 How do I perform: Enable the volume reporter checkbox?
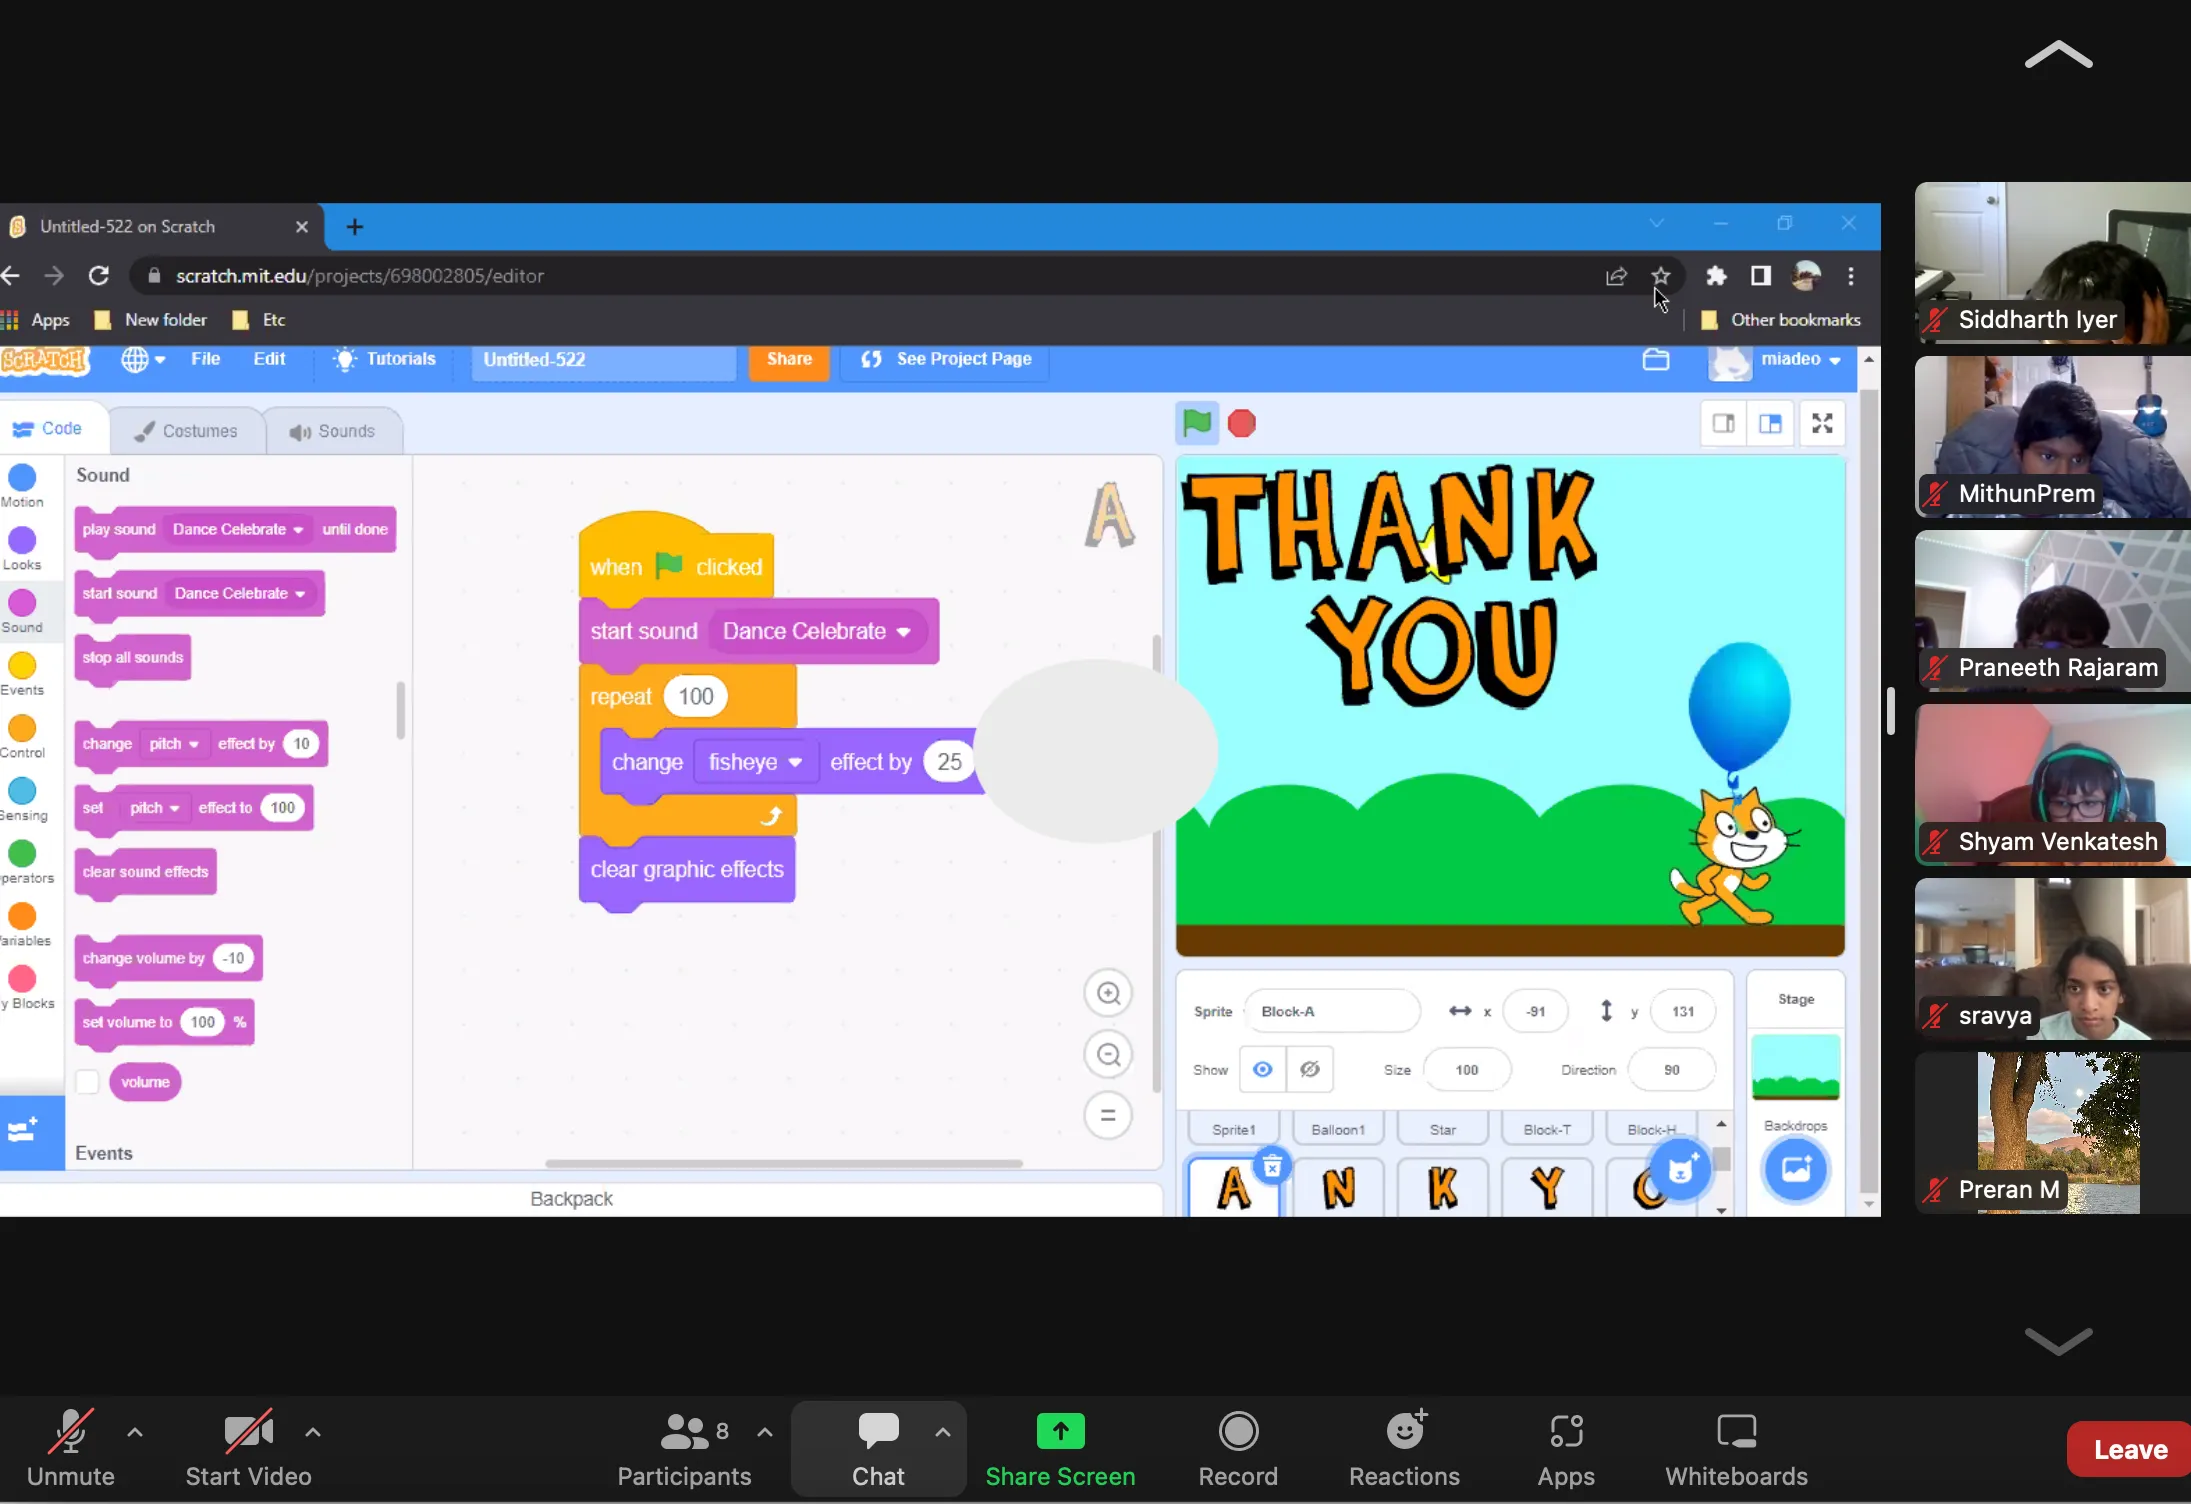88,1082
